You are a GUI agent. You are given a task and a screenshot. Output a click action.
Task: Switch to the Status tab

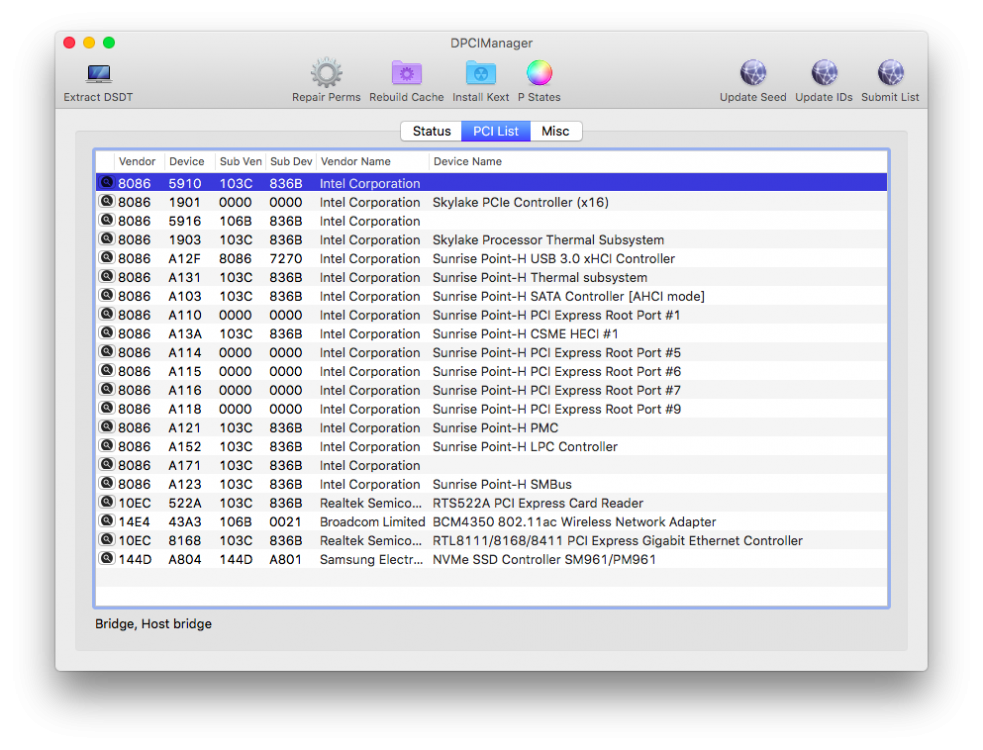coord(431,131)
